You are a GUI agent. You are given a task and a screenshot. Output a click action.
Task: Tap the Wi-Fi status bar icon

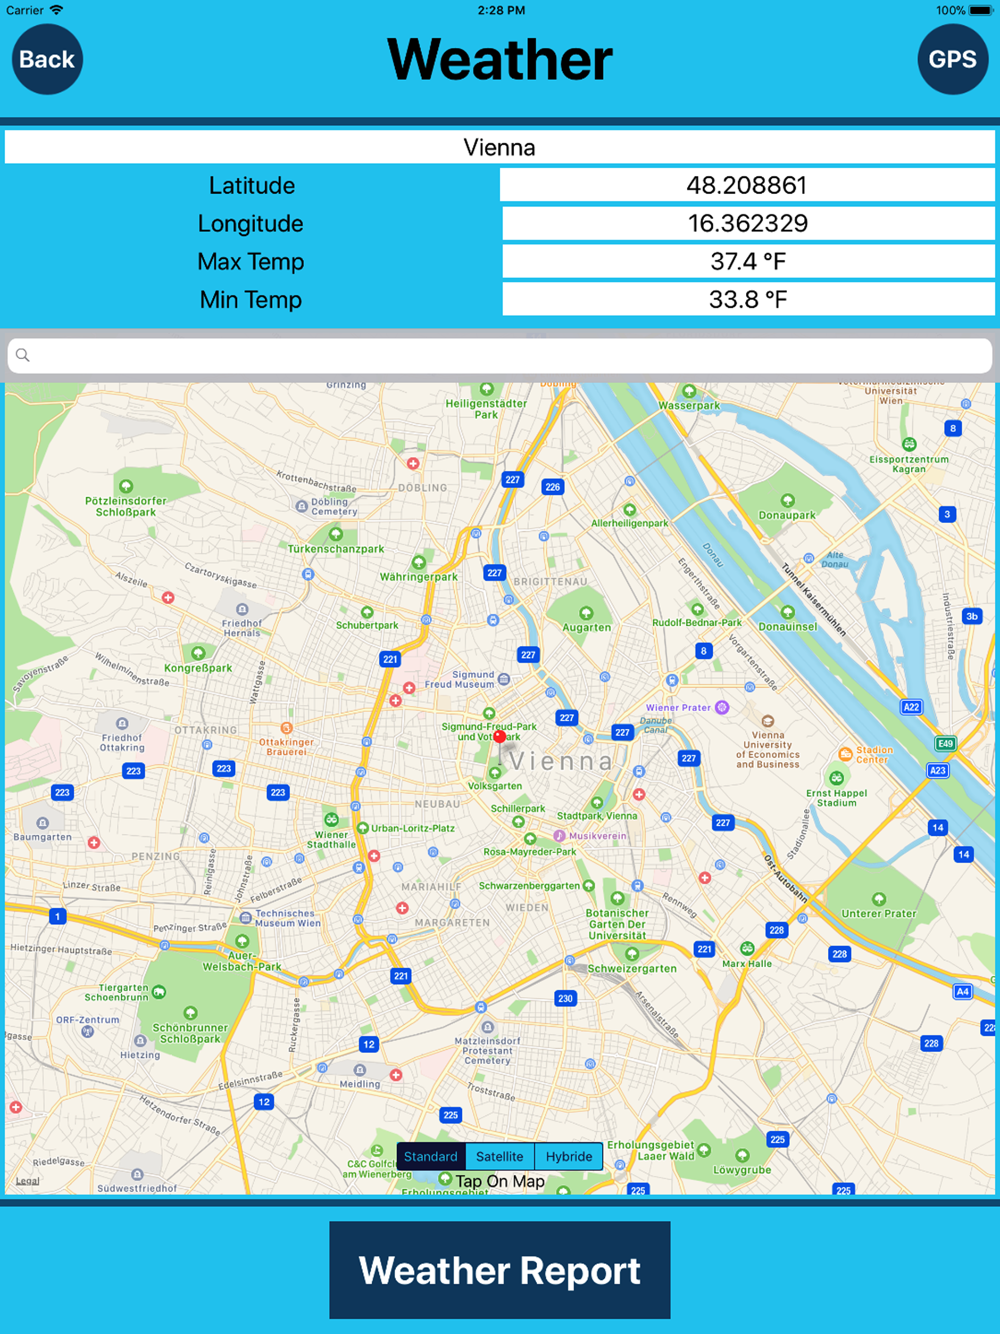tap(57, 10)
